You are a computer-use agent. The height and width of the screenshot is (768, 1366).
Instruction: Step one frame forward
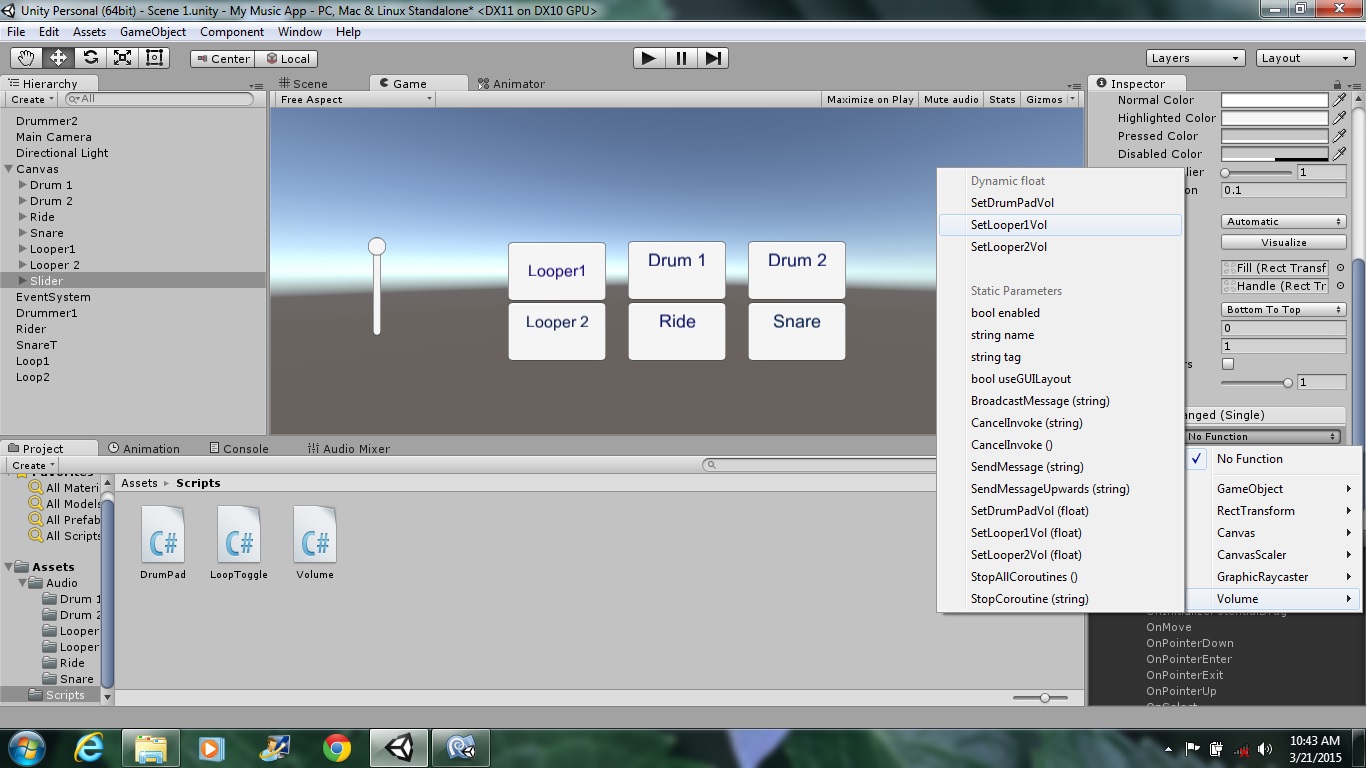(x=713, y=58)
